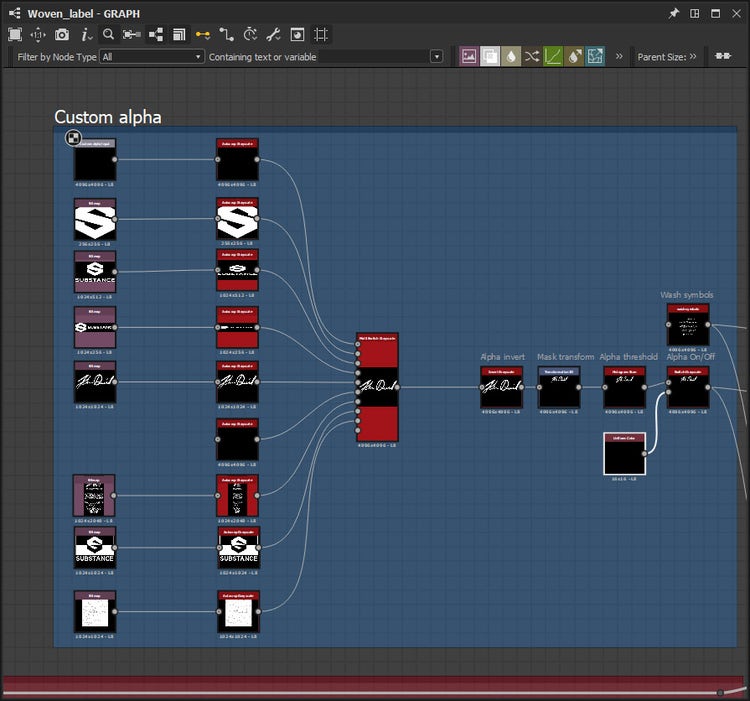
Task: Click the shuffle channels node button
Action: click(x=532, y=57)
